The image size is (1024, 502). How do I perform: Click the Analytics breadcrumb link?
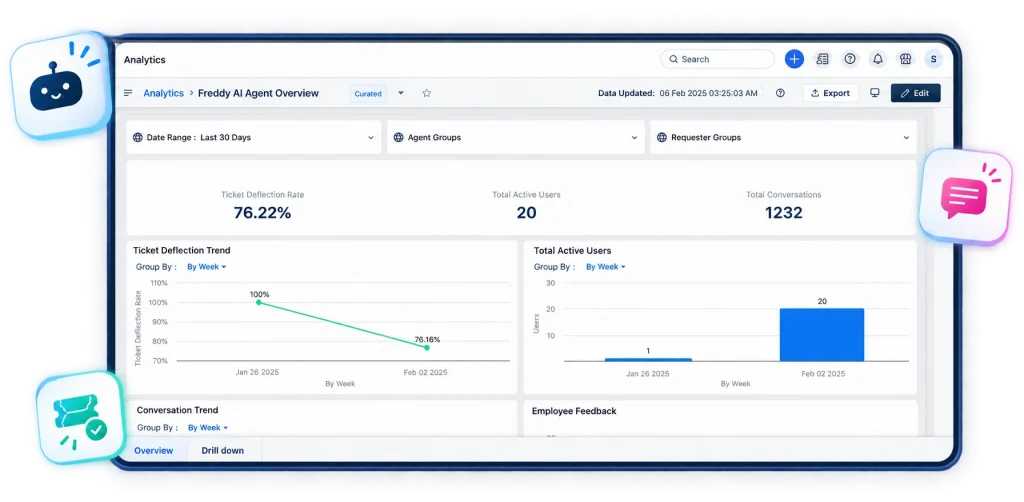(163, 93)
